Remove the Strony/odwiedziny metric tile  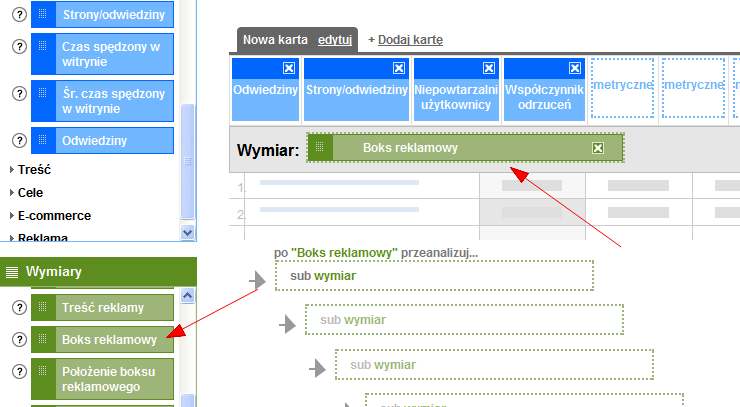pos(398,68)
